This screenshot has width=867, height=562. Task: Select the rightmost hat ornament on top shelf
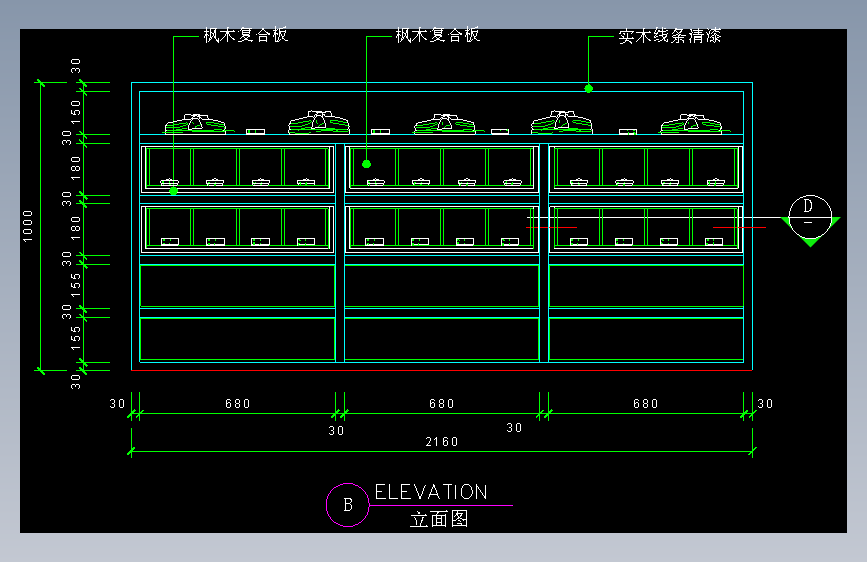[x=692, y=124]
